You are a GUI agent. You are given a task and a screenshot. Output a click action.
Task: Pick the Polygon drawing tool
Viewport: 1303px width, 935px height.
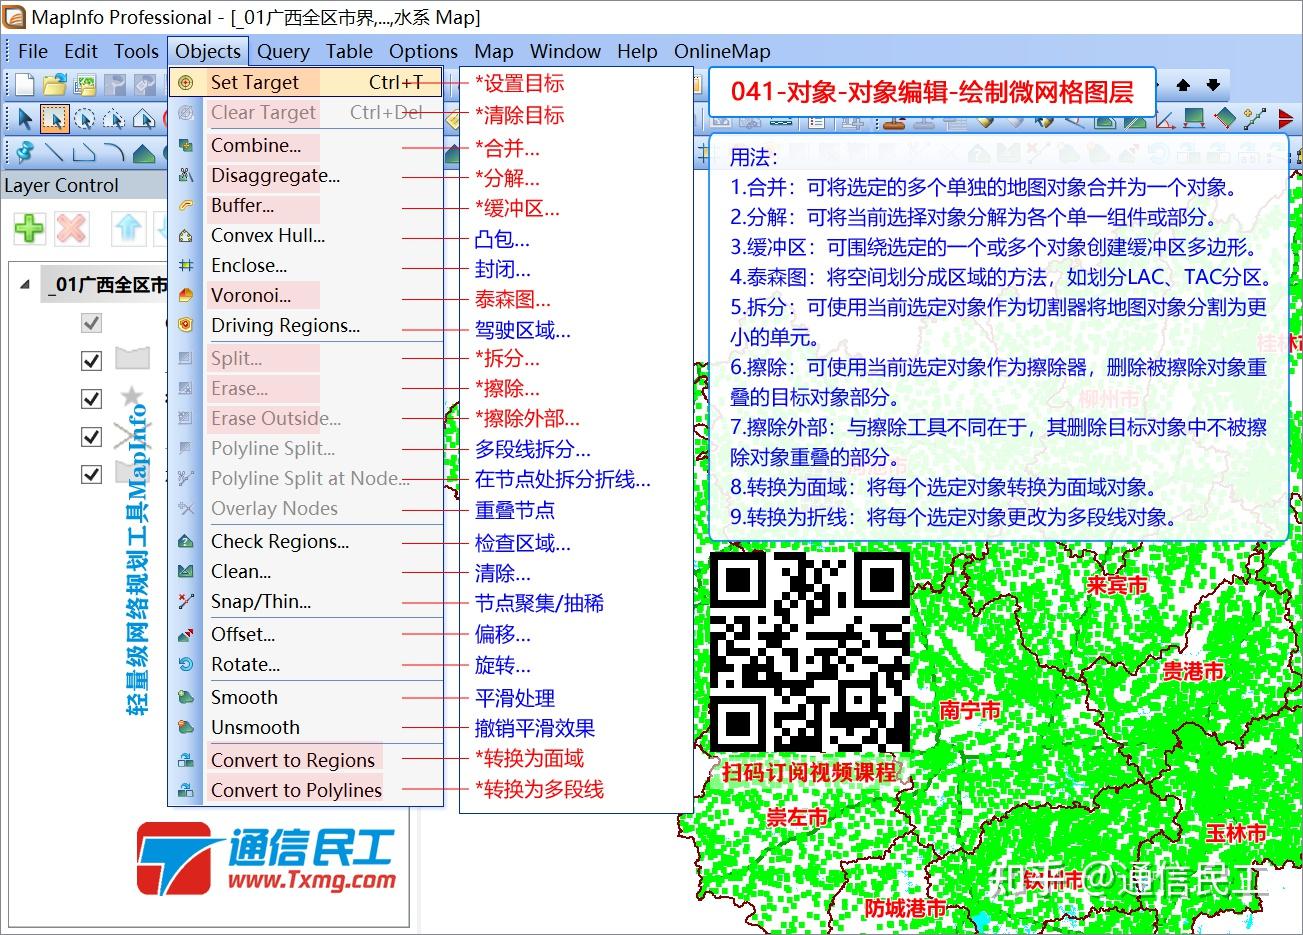(x=143, y=153)
